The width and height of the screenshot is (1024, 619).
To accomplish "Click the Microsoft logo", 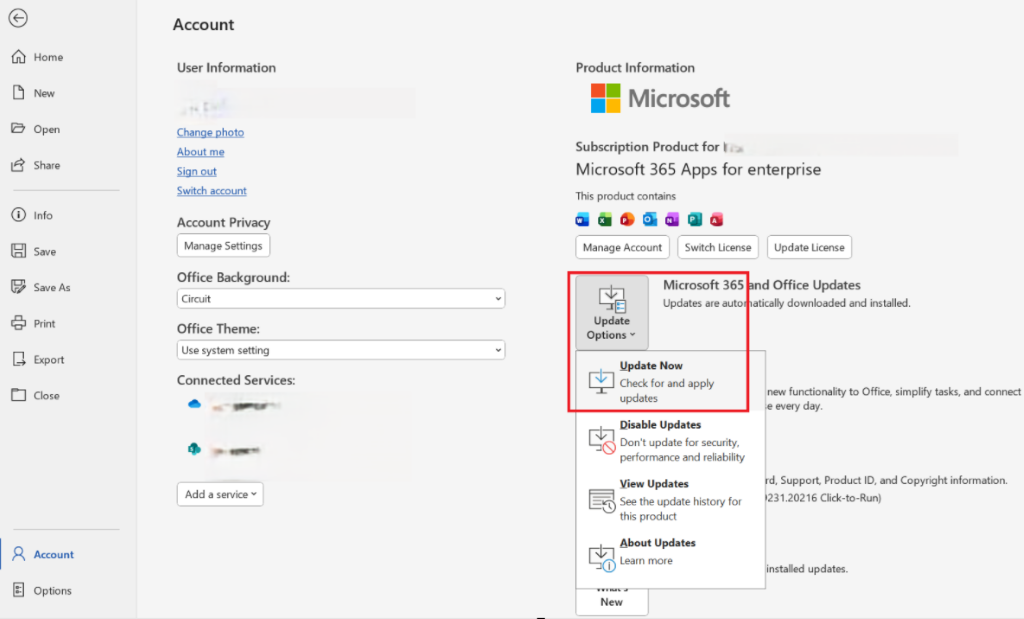I will click(660, 99).
